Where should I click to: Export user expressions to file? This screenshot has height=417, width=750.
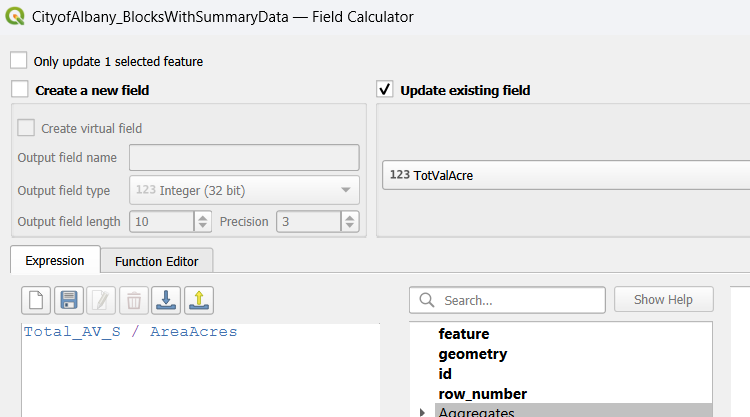click(x=199, y=300)
